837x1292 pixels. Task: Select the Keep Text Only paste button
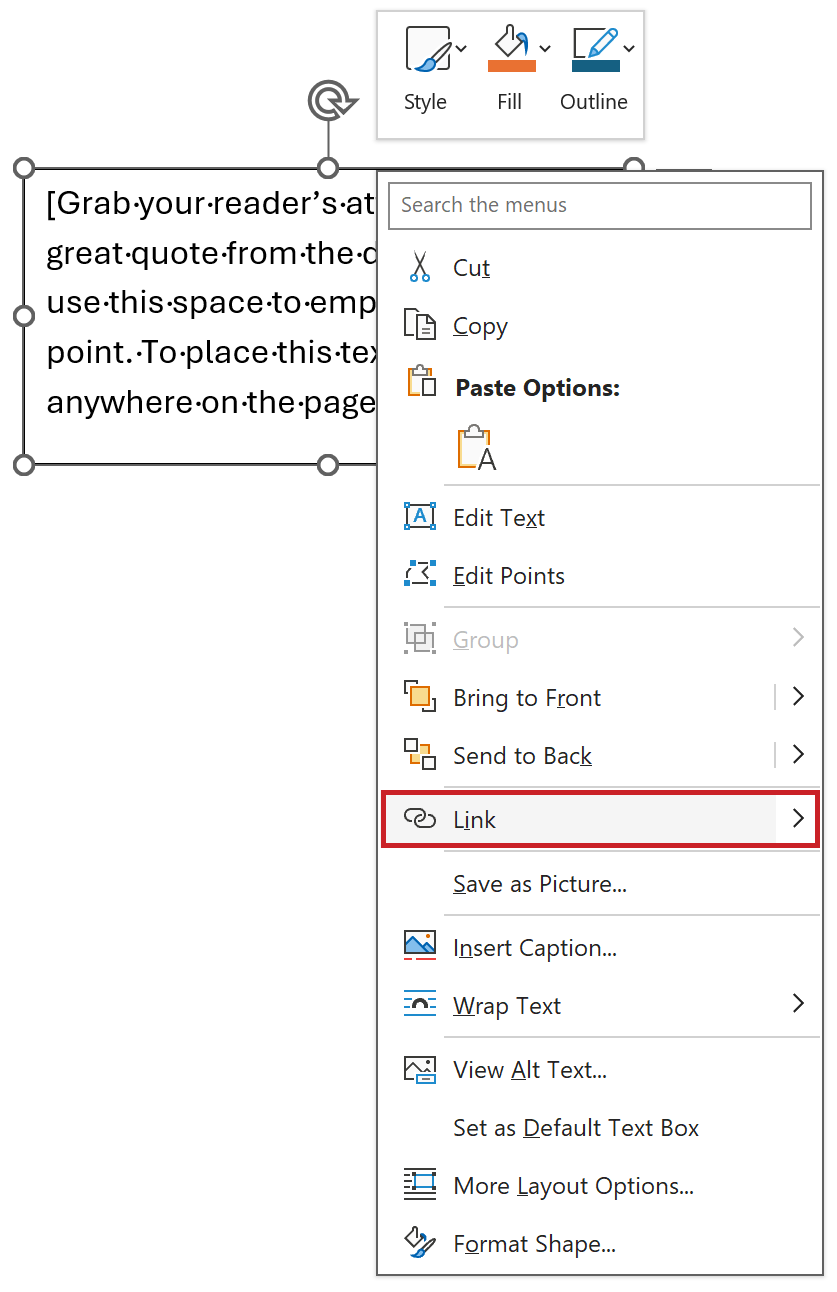click(x=477, y=447)
